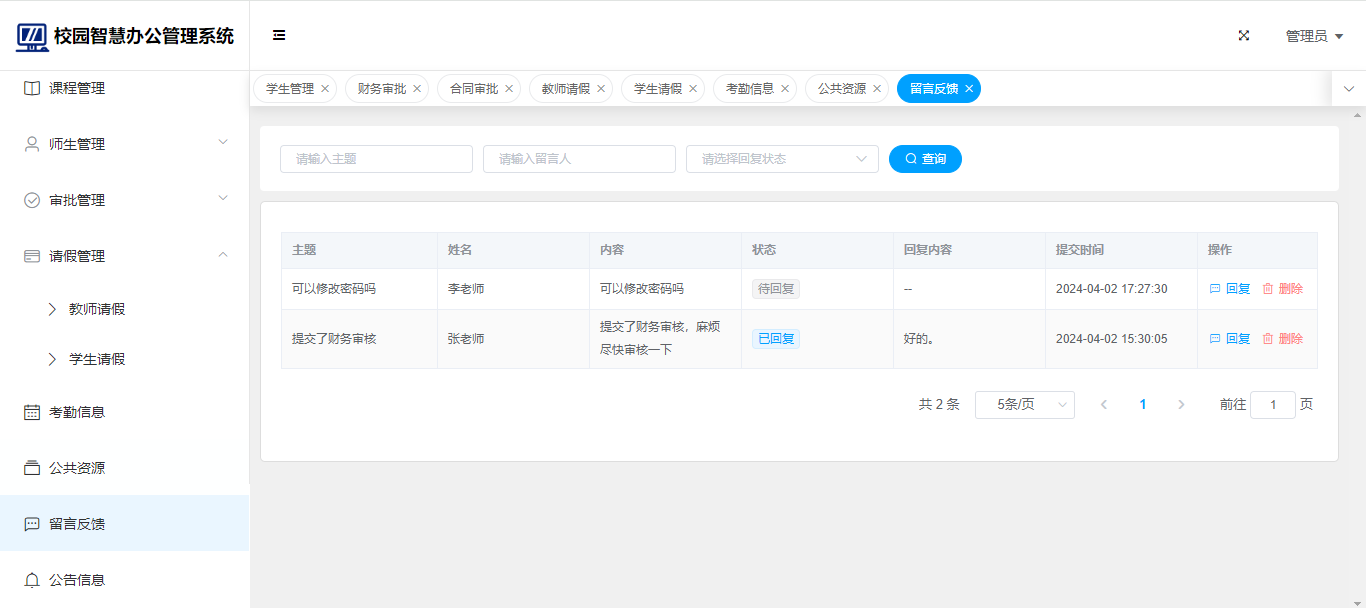
Task: Open the 请选择回复状态 dropdown
Action: coord(781,159)
